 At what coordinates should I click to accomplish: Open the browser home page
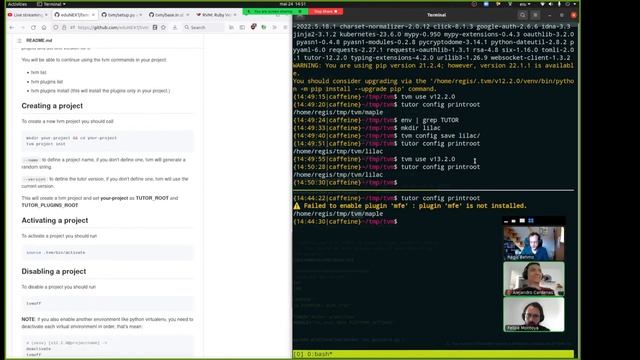point(44,27)
